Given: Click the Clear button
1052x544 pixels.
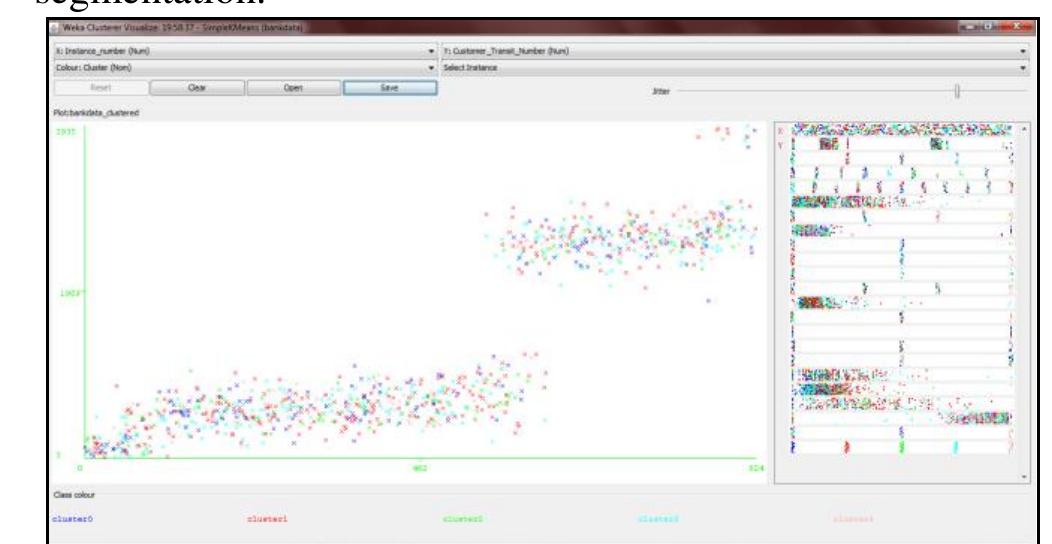Looking at the screenshot, I should [197, 88].
